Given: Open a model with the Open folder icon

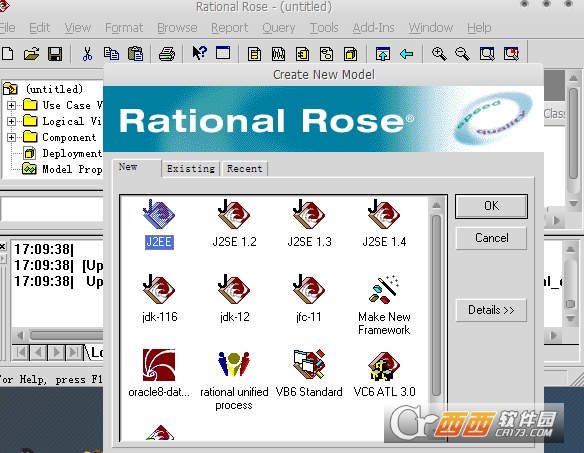Looking at the screenshot, I should tap(31, 54).
